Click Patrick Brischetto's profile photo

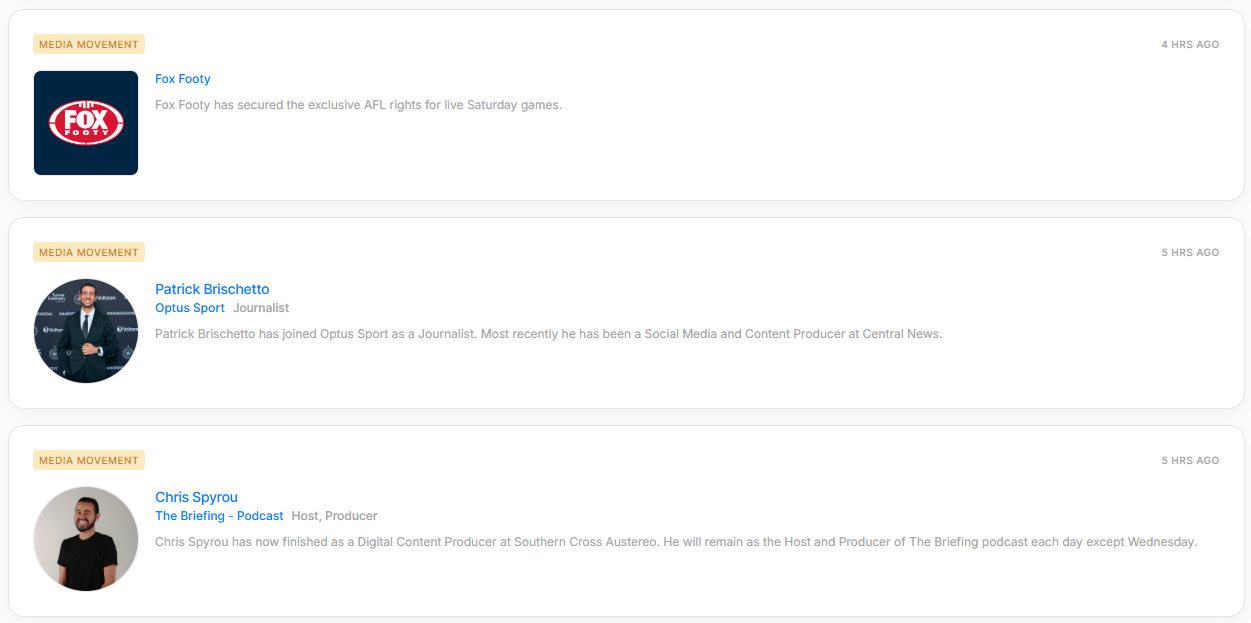click(x=86, y=331)
